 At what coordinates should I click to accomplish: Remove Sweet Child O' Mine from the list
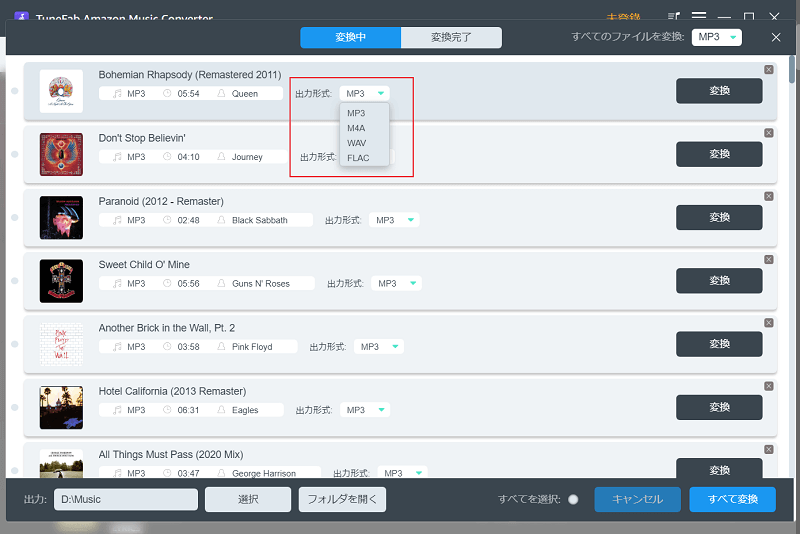tap(768, 260)
